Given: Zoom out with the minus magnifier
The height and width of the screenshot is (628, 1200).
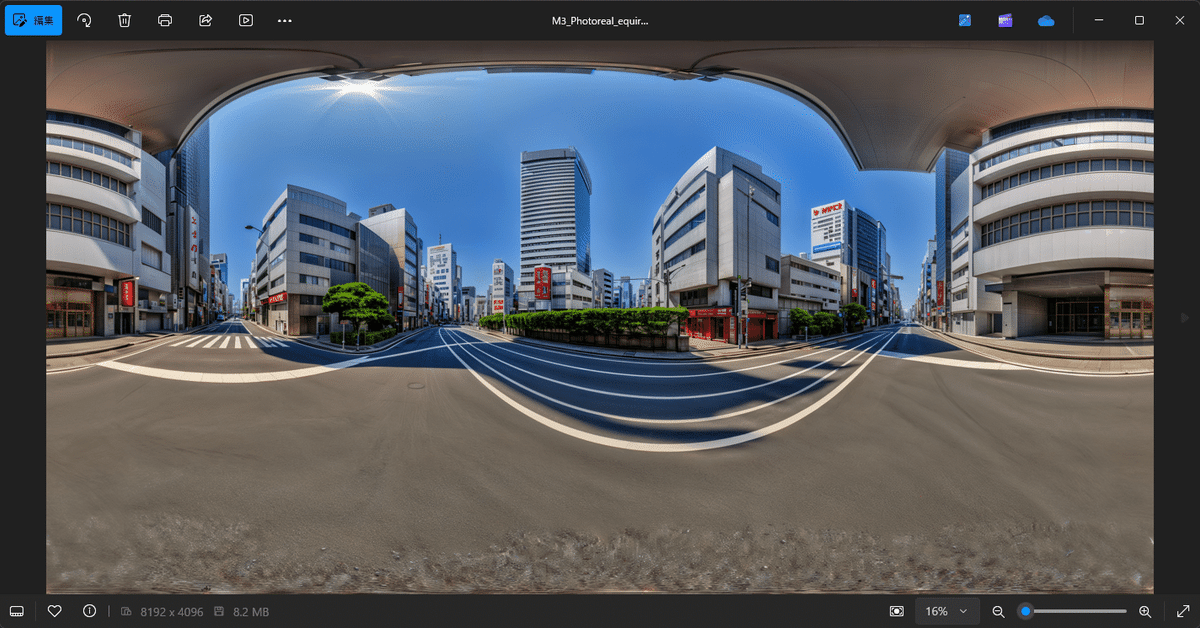Looking at the screenshot, I should coord(998,611).
